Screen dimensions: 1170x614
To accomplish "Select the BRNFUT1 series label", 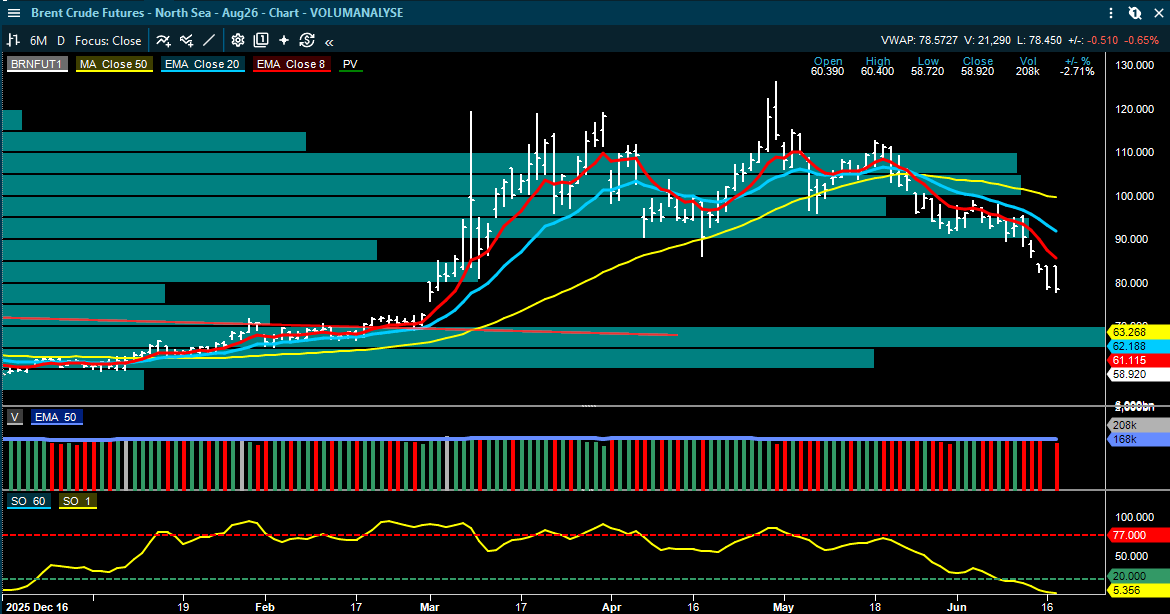I will click(x=37, y=64).
